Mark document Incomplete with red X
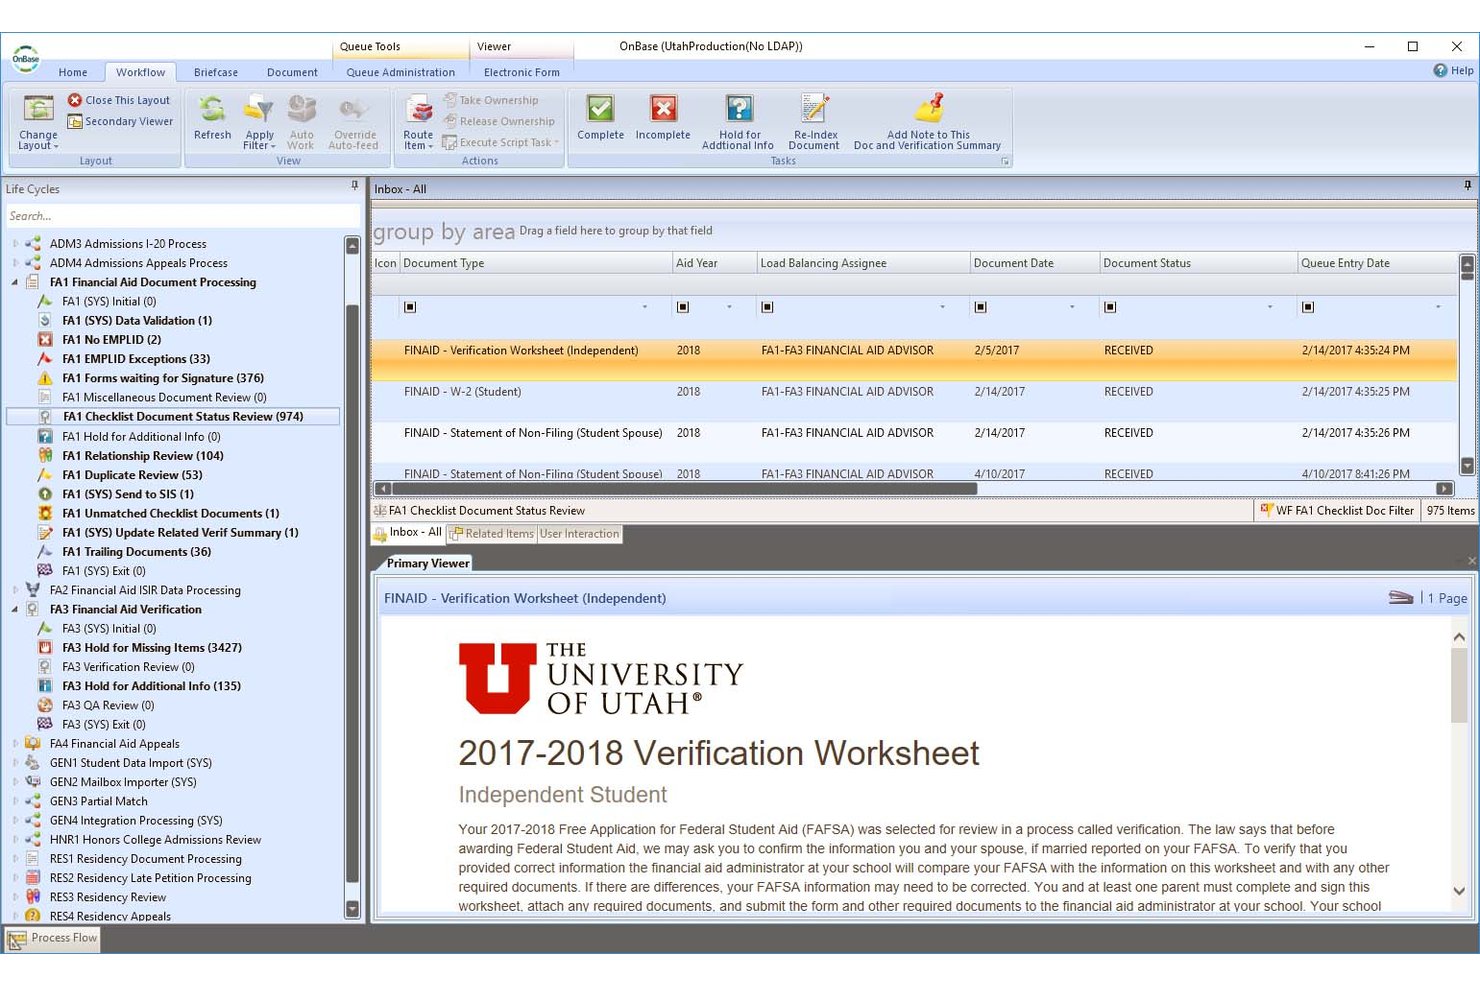Screen dimensions: 1480x987 663,118
